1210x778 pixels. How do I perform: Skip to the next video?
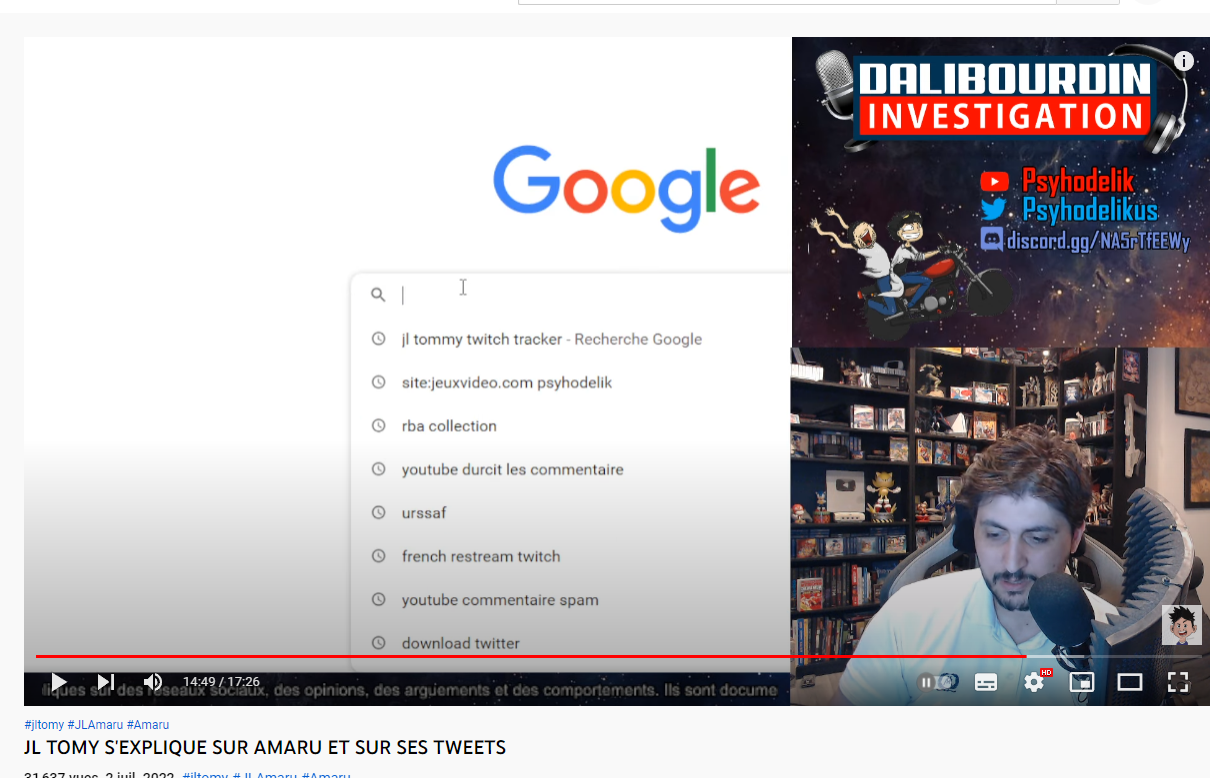(106, 682)
